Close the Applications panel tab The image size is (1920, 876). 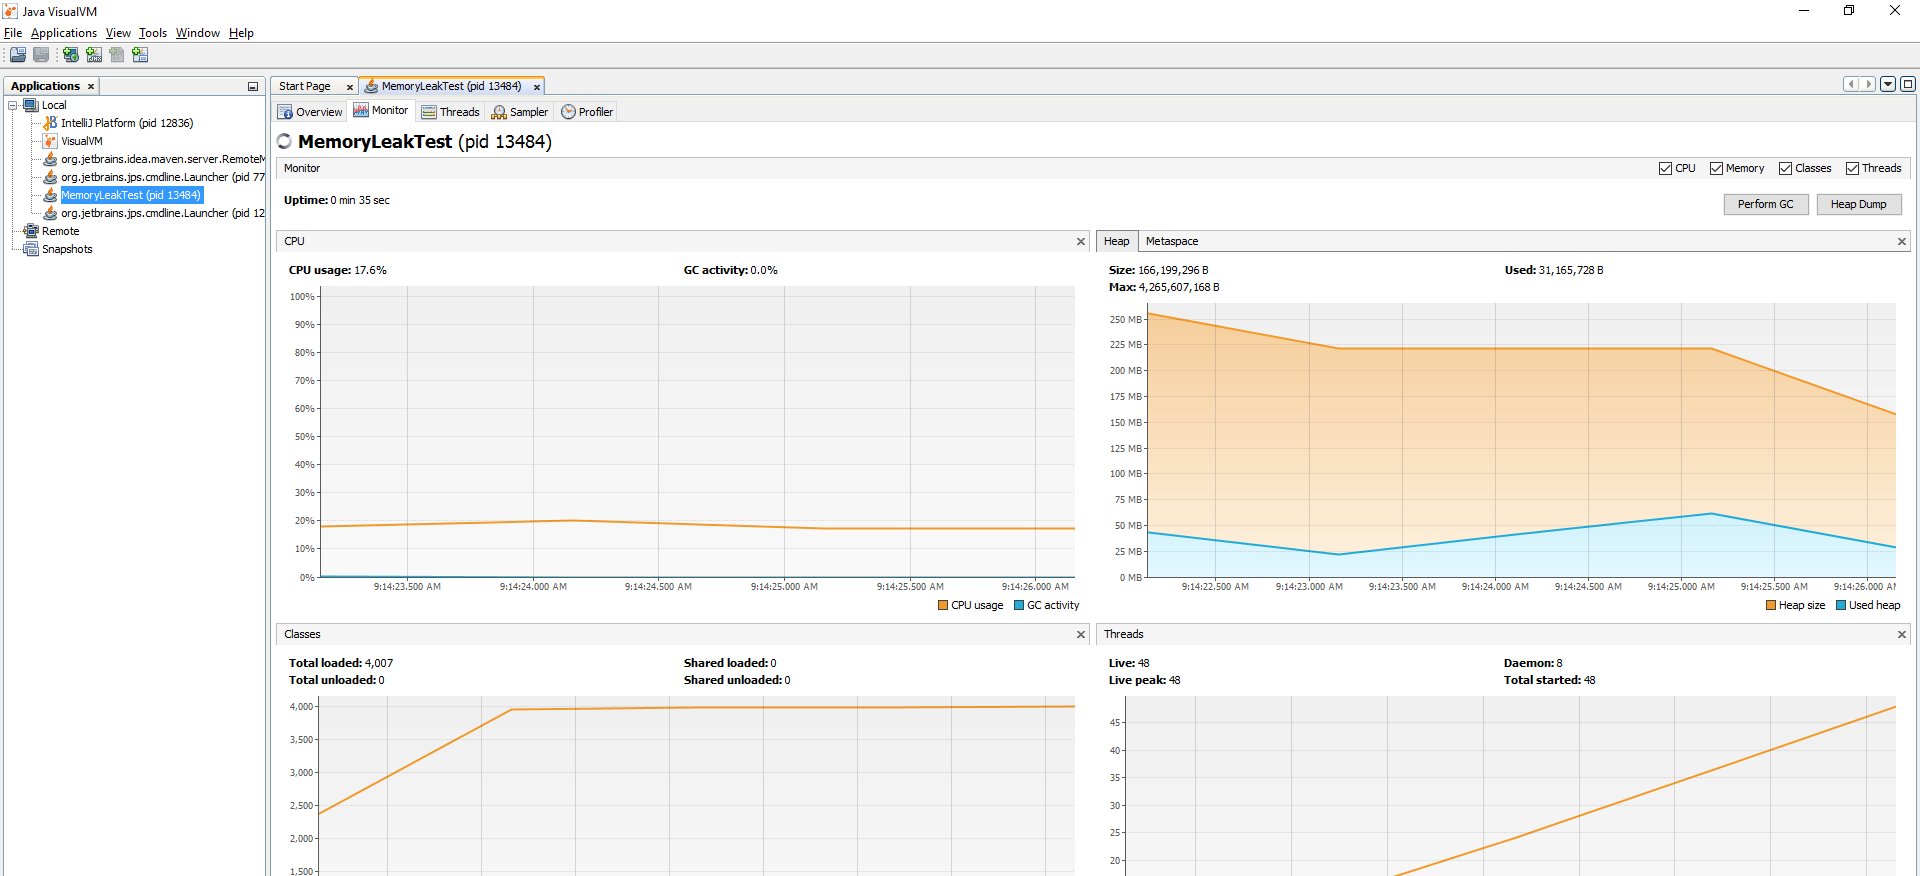pyautogui.click(x=91, y=87)
